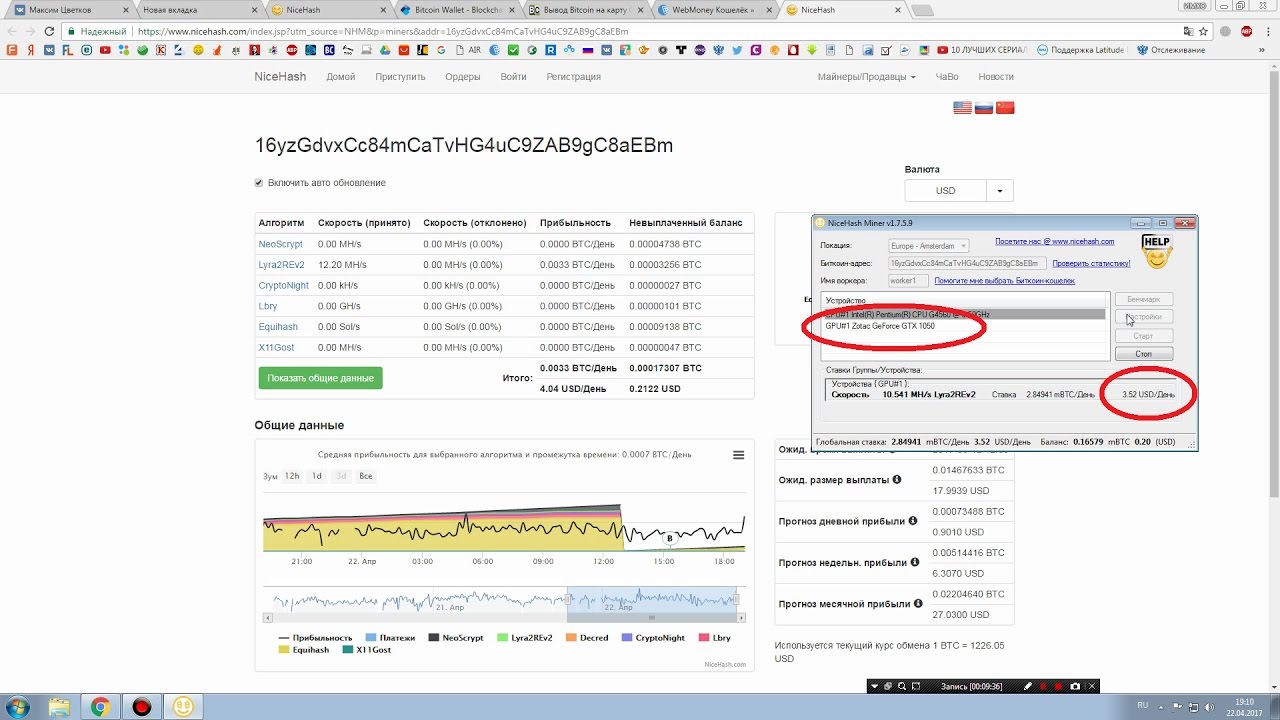Click the browser reload icon
The image size is (1280, 720).
pyautogui.click(x=49, y=31)
